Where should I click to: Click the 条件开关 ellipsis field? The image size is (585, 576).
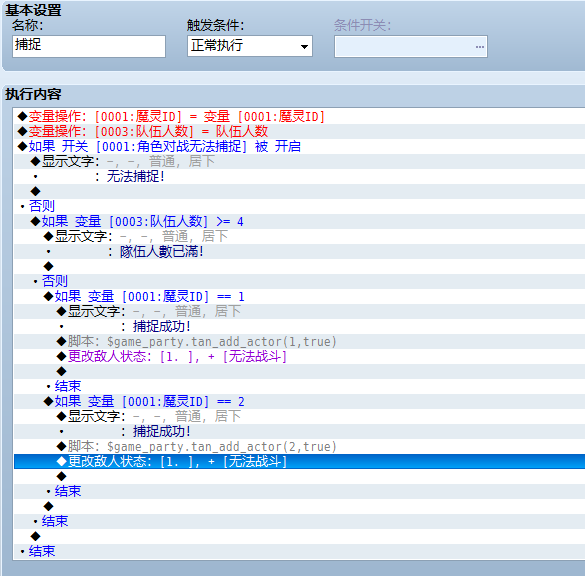[x=411, y=47]
